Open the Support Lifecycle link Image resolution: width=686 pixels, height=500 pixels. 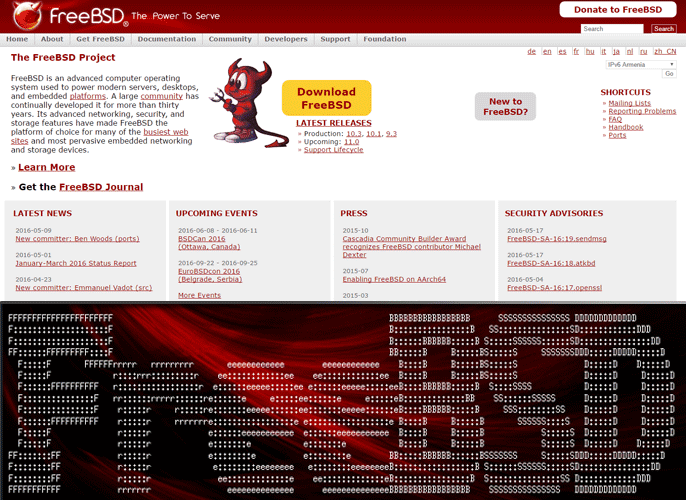[x=333, y=150]
